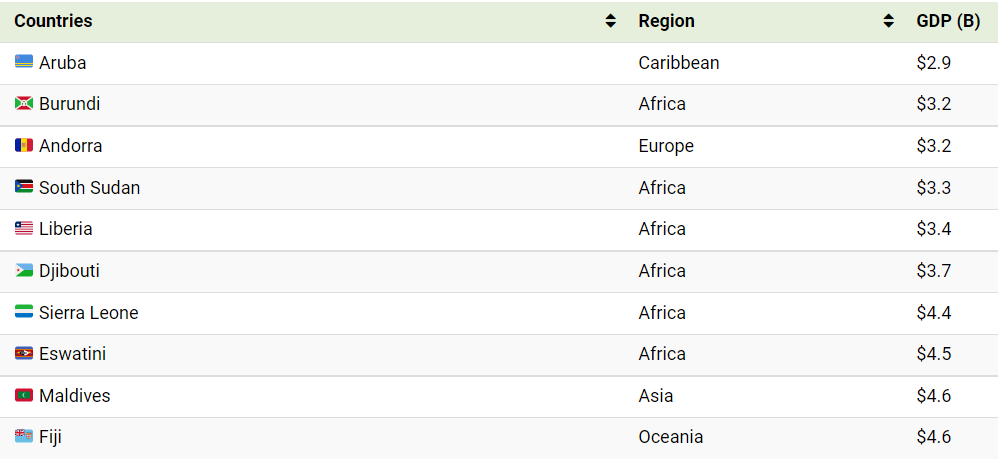The height and width of the screenshot is (461, 998).
Task: Click the Djibouti flag icon
Action: (x=24, y=271)
